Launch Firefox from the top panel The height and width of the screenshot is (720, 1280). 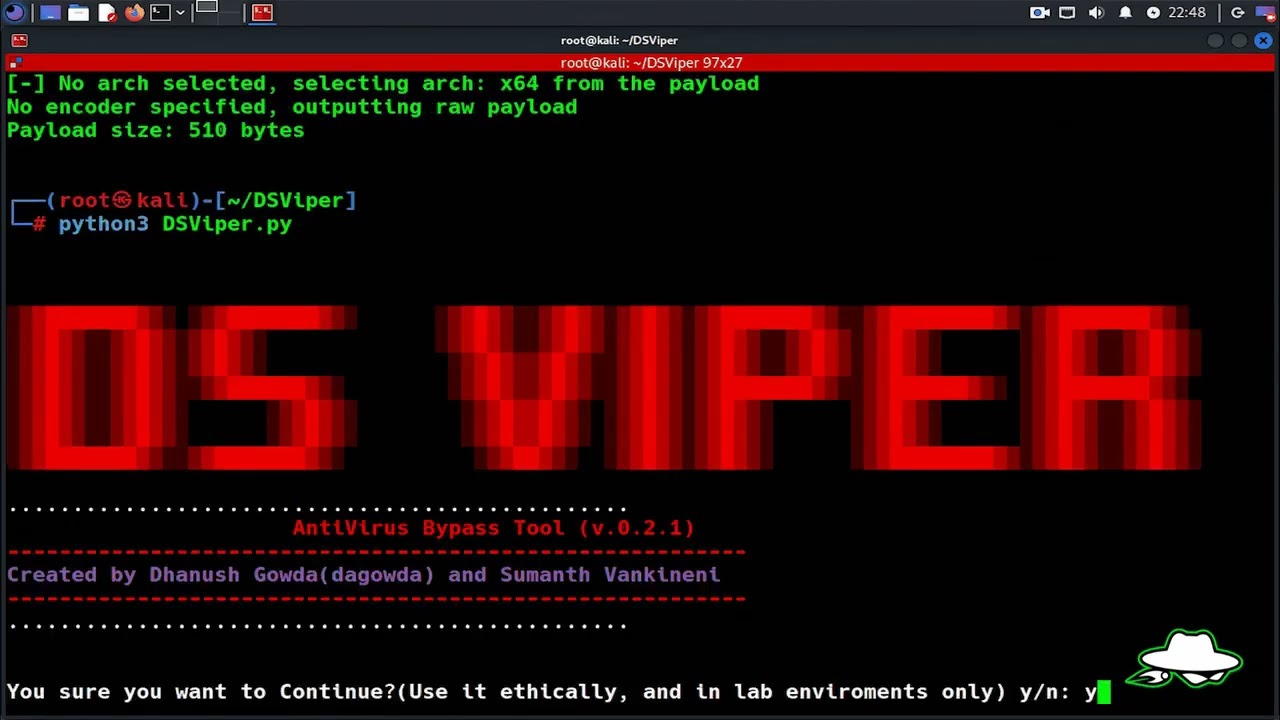(x=134, y=13)
